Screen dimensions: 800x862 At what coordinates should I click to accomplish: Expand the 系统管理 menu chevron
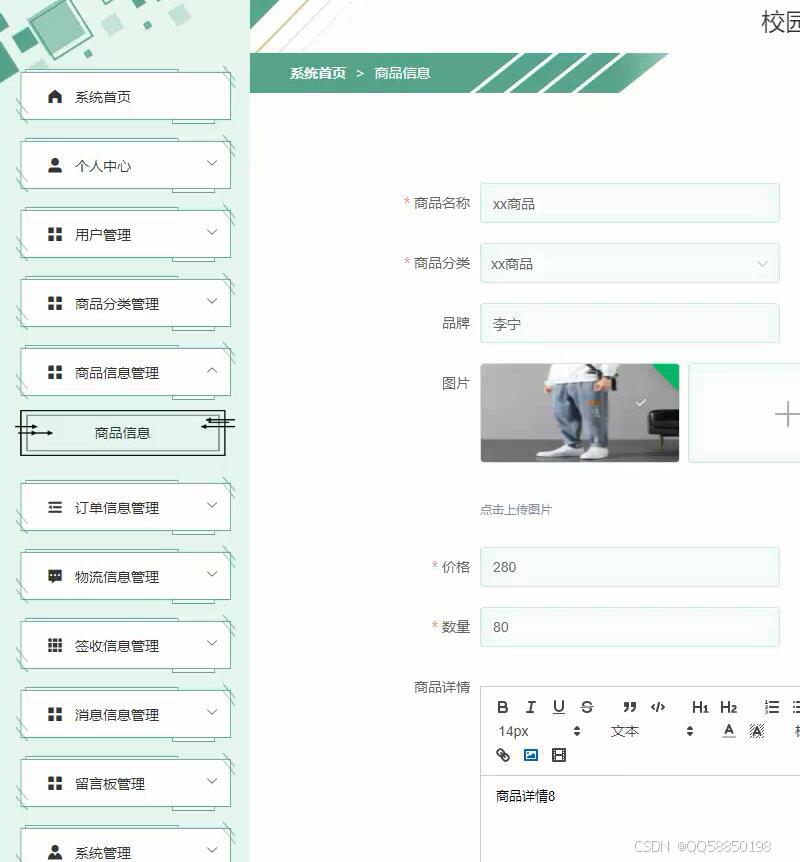[x=212, y=849]
